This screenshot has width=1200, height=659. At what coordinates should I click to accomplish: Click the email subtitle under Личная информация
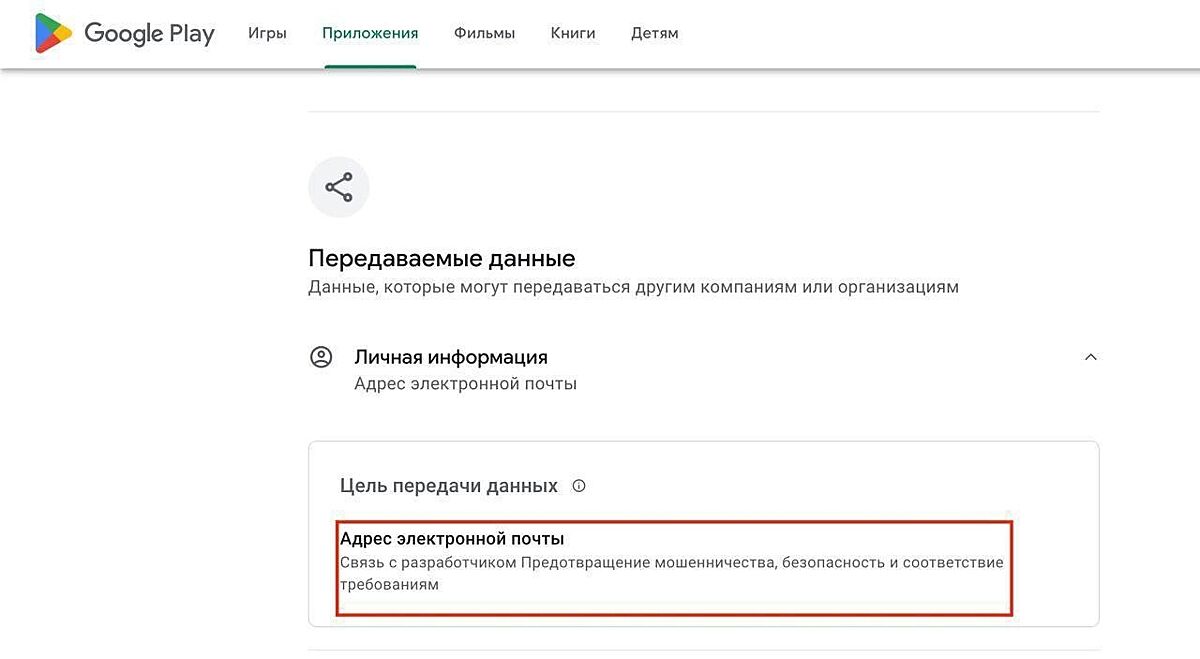tap(465, 383)
